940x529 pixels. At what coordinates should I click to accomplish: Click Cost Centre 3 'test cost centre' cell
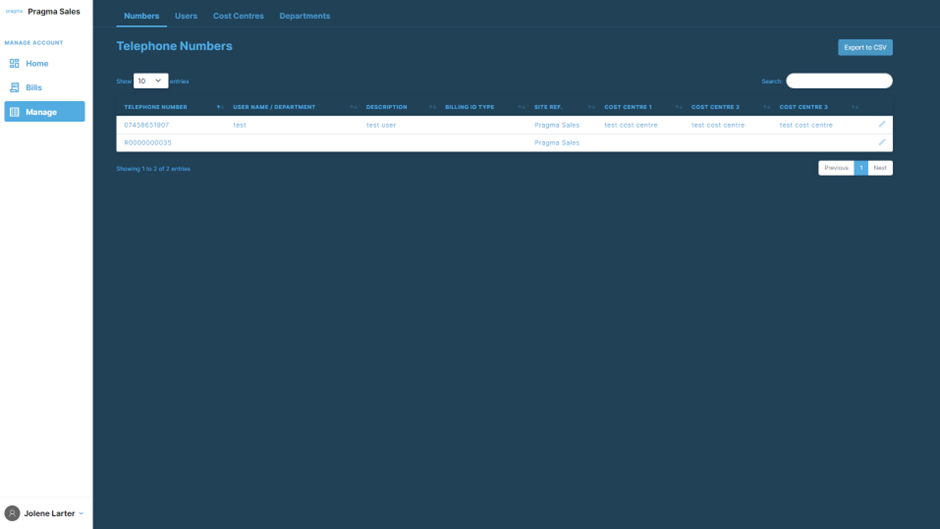[806, 125]
